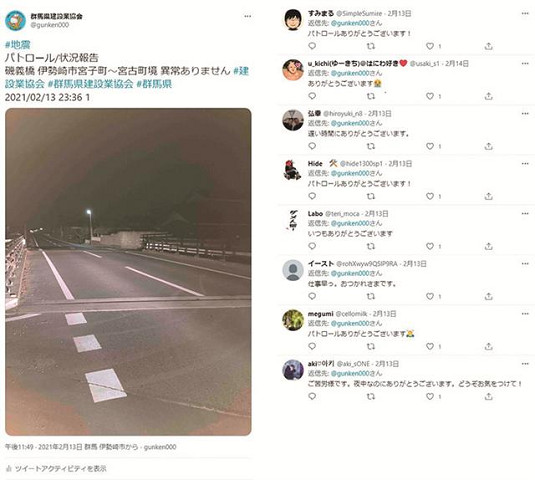535x480 pixels.
Task: Open more options on main tweet
Action: pos(248,16)
